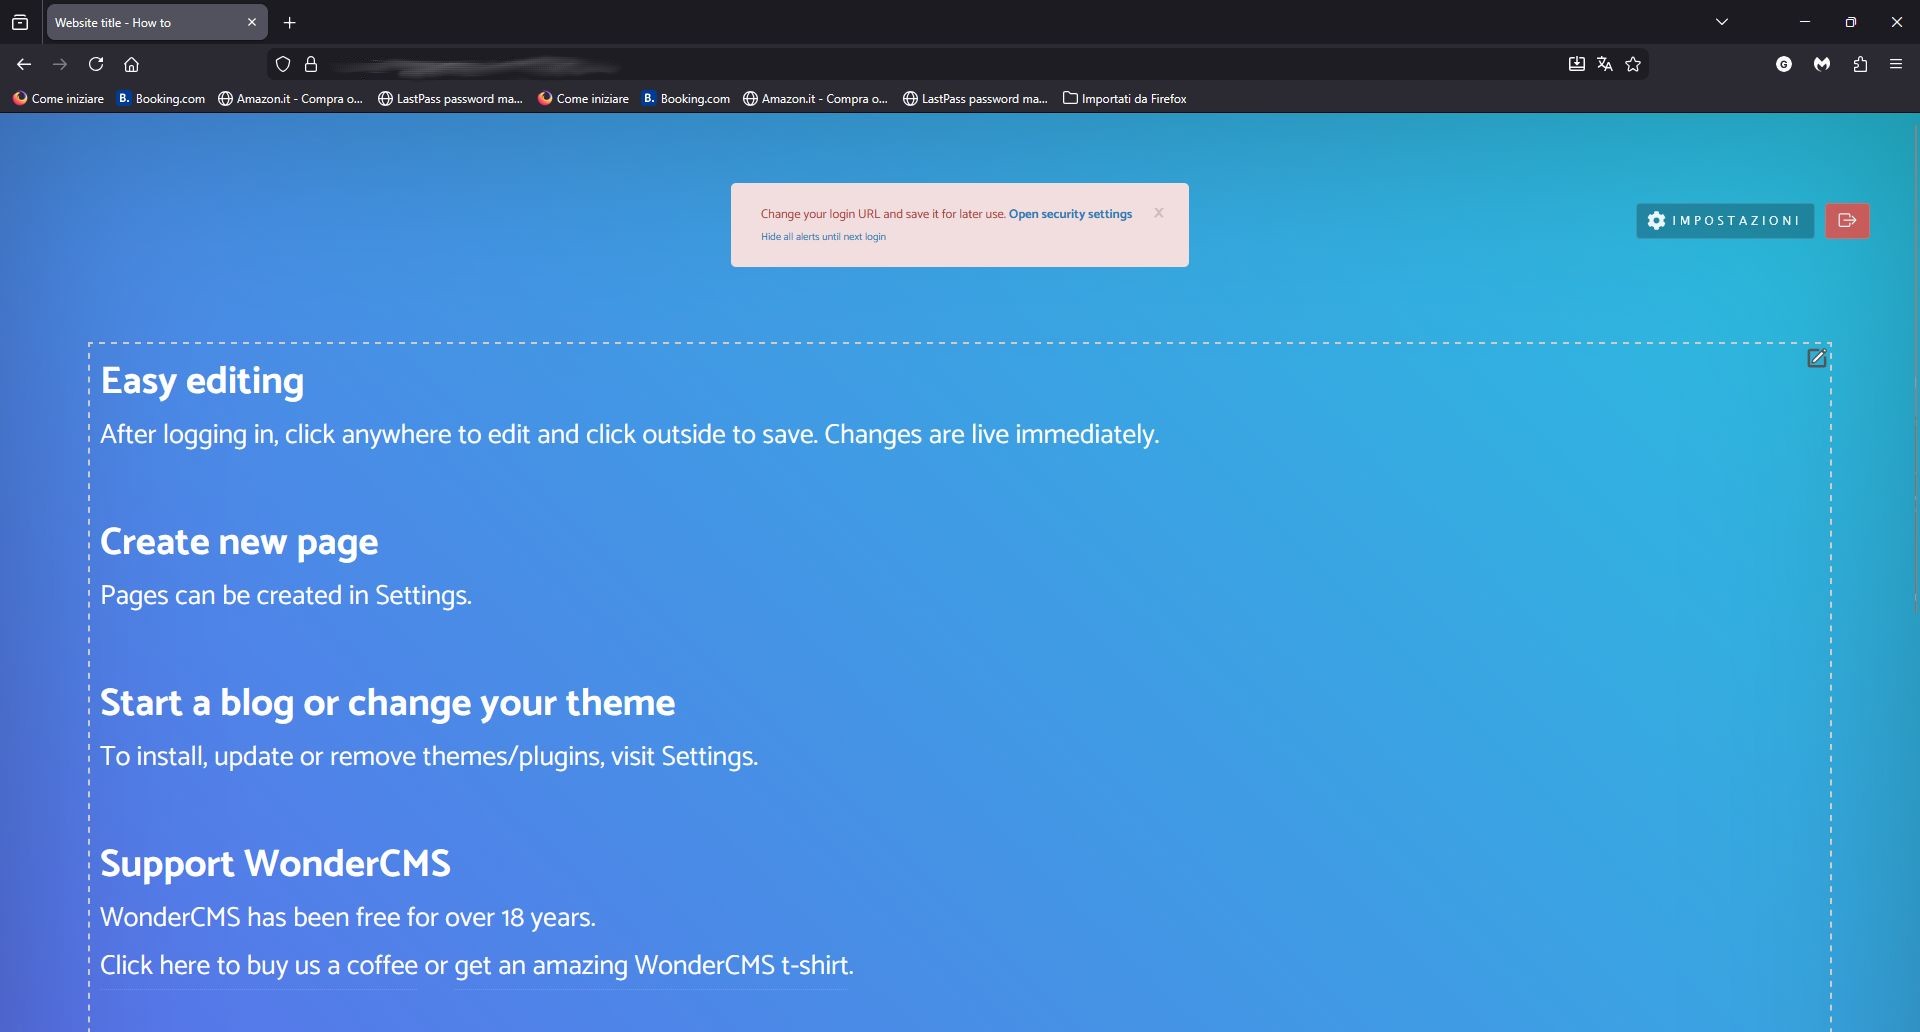1920x1032 pixels.
Task: Click the Easy editing heading text
Action: coord(202,381)
